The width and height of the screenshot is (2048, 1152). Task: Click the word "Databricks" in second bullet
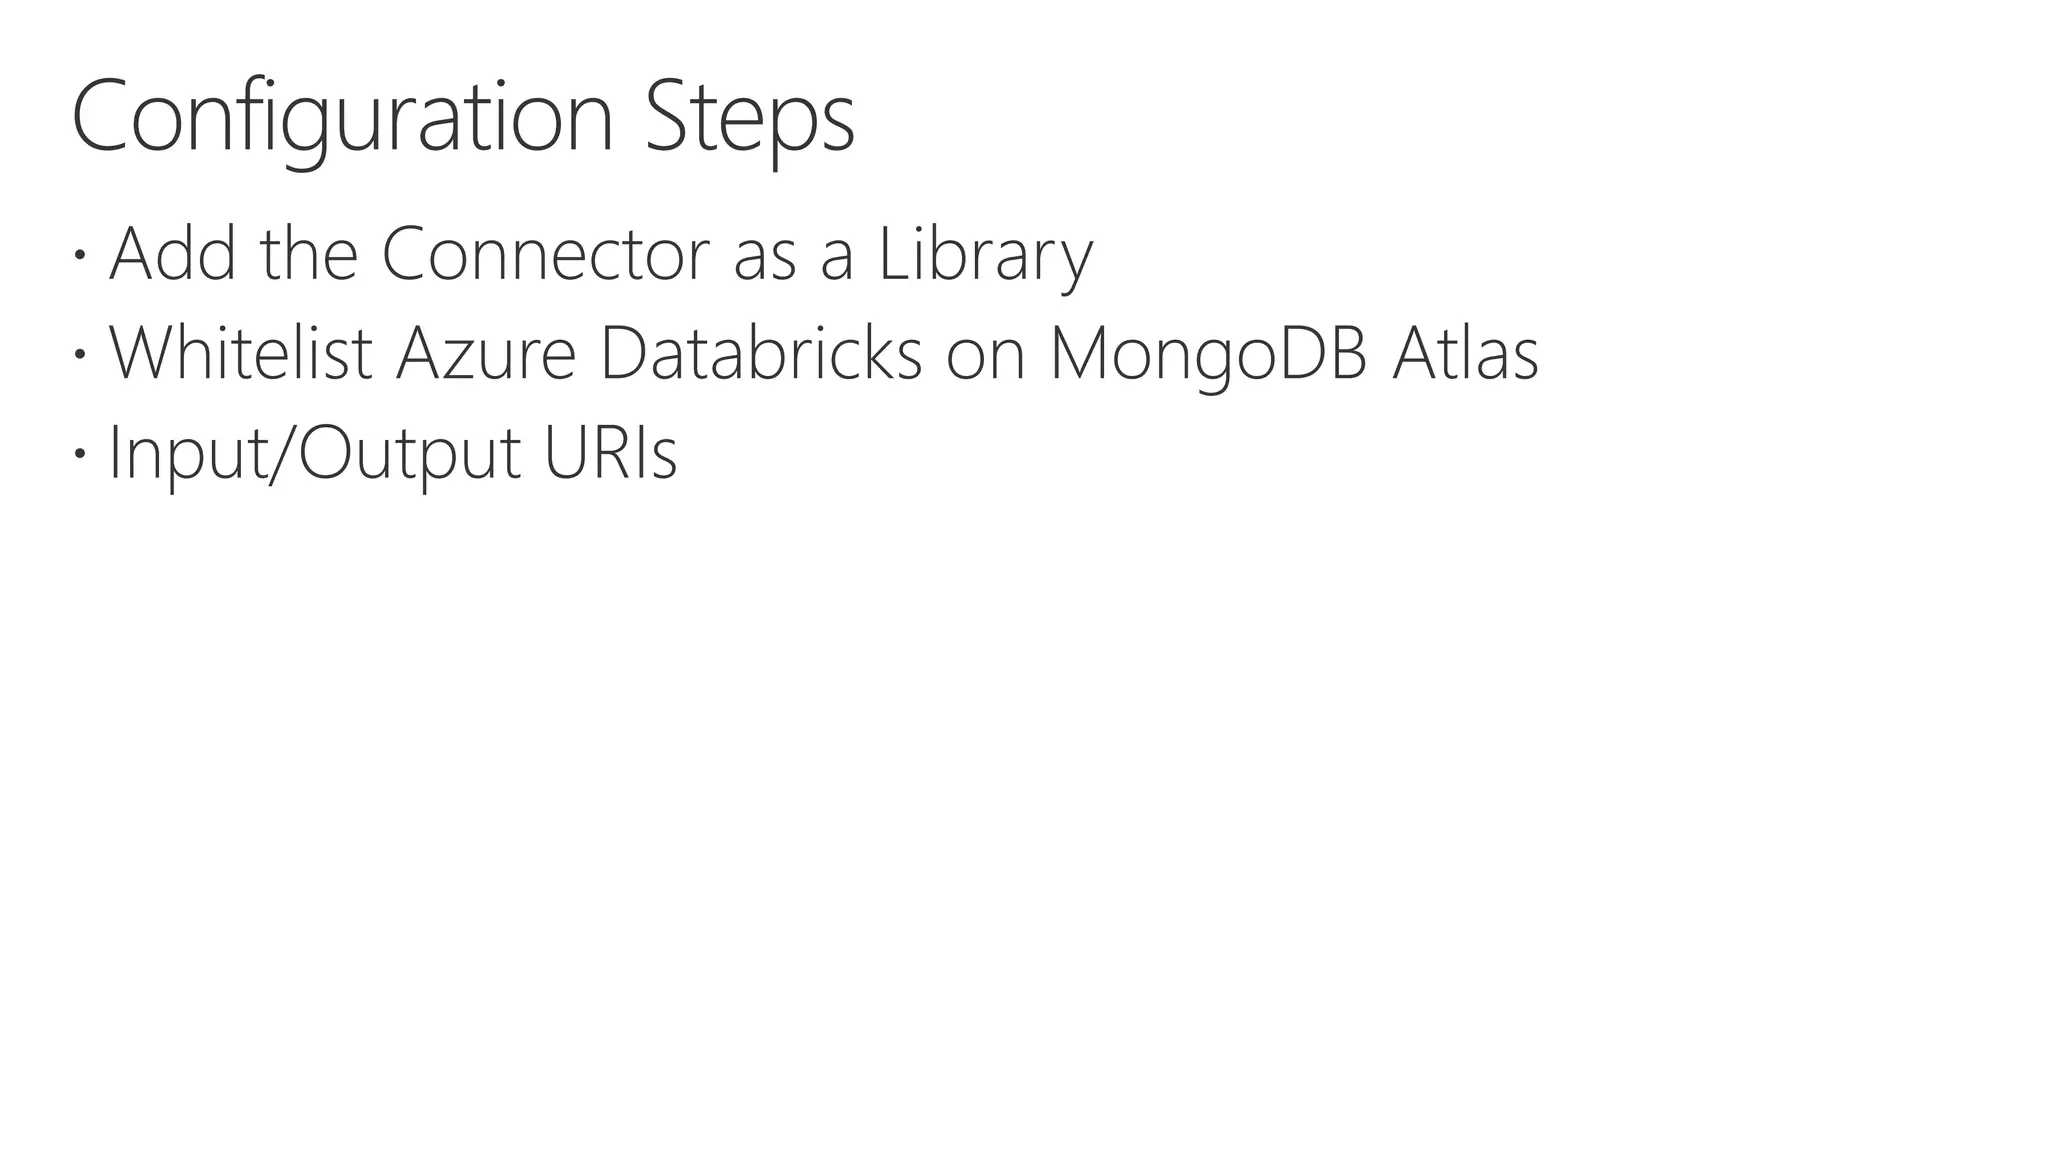[760, 353]
